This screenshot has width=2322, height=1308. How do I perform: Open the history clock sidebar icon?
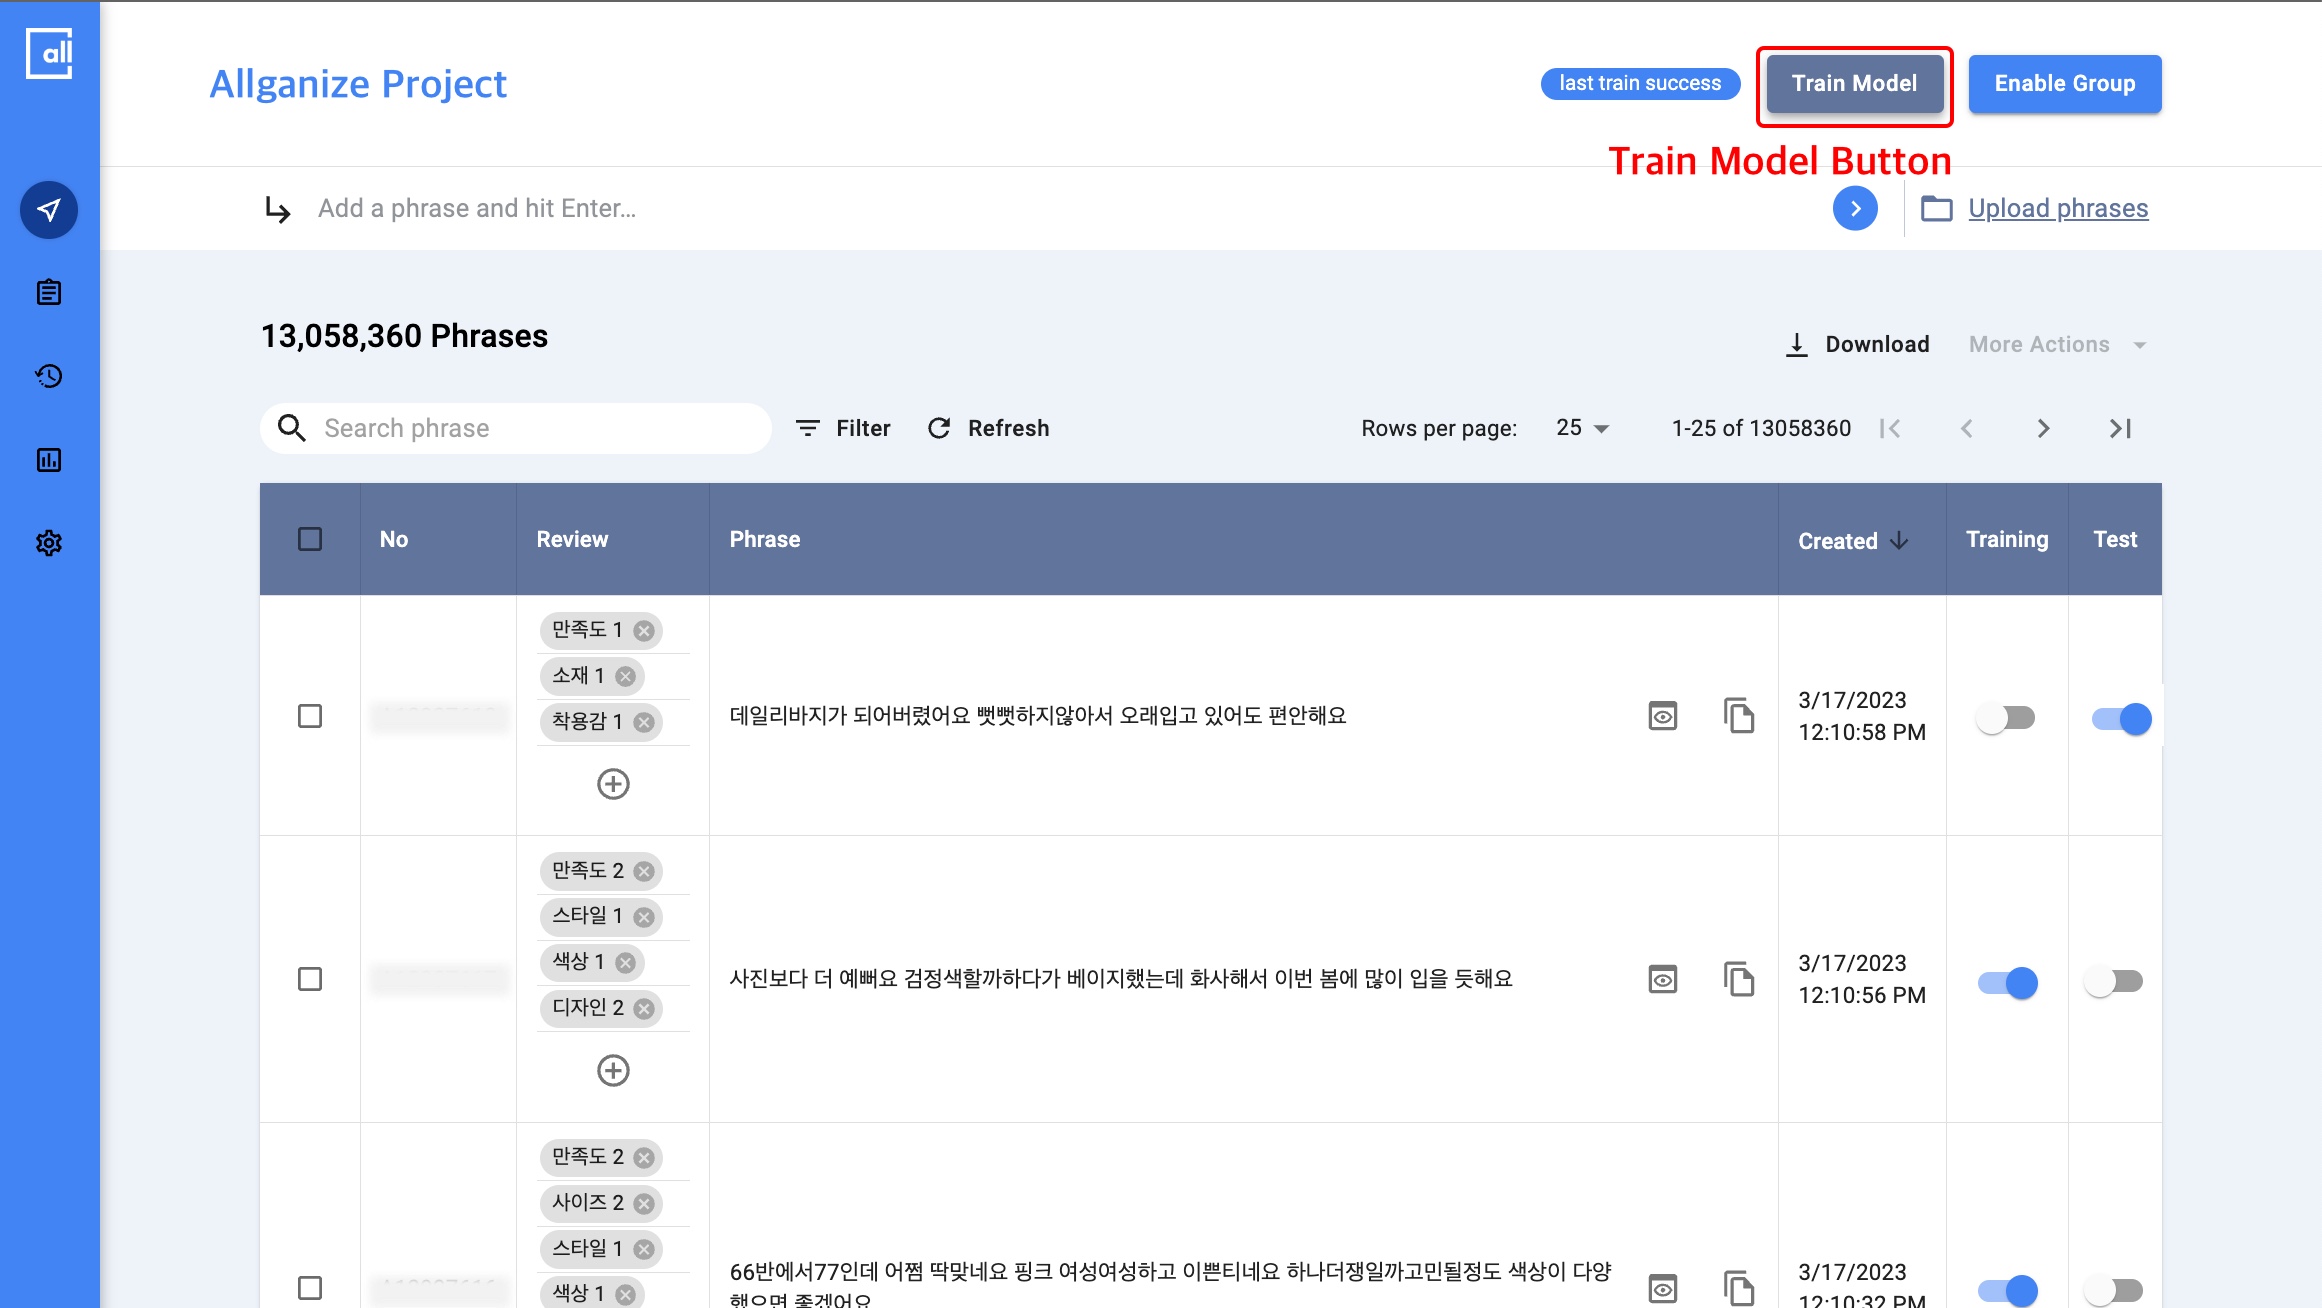click(49, 376)
